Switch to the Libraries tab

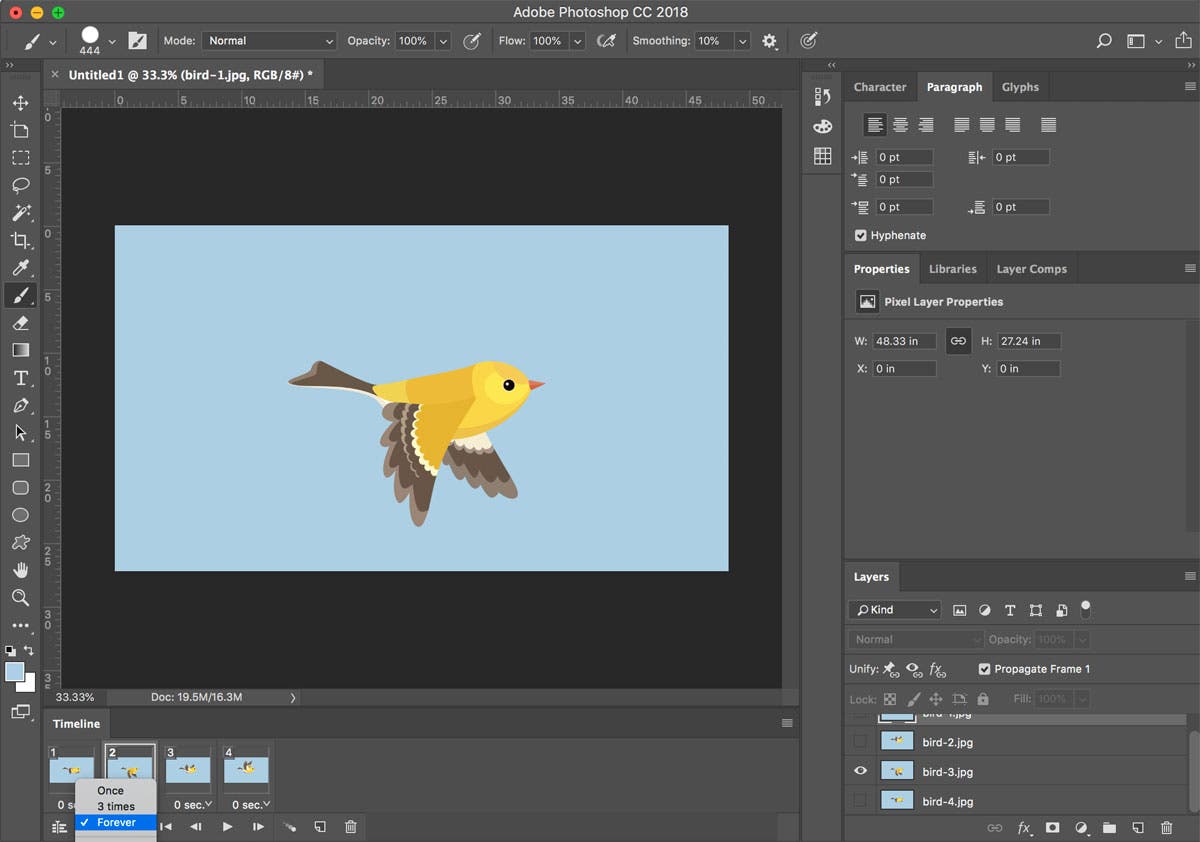952,269
